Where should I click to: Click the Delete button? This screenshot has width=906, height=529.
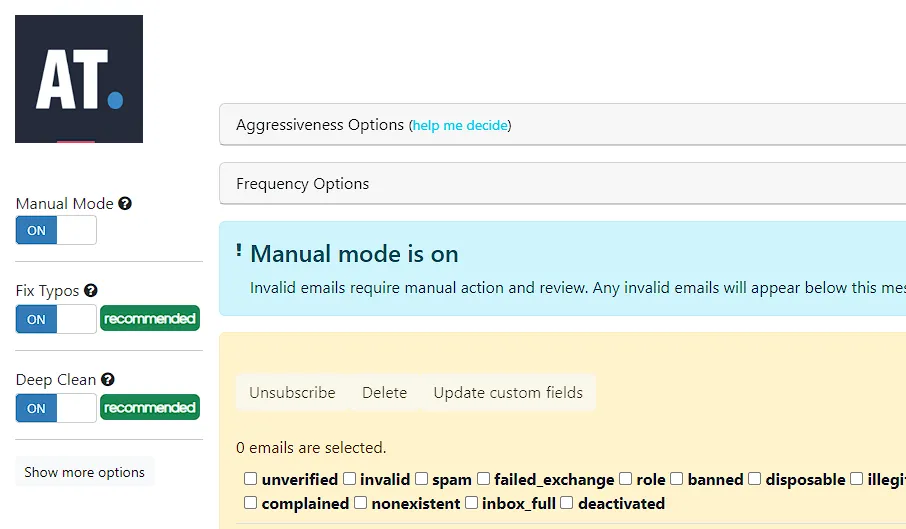(x=384, y=393)
